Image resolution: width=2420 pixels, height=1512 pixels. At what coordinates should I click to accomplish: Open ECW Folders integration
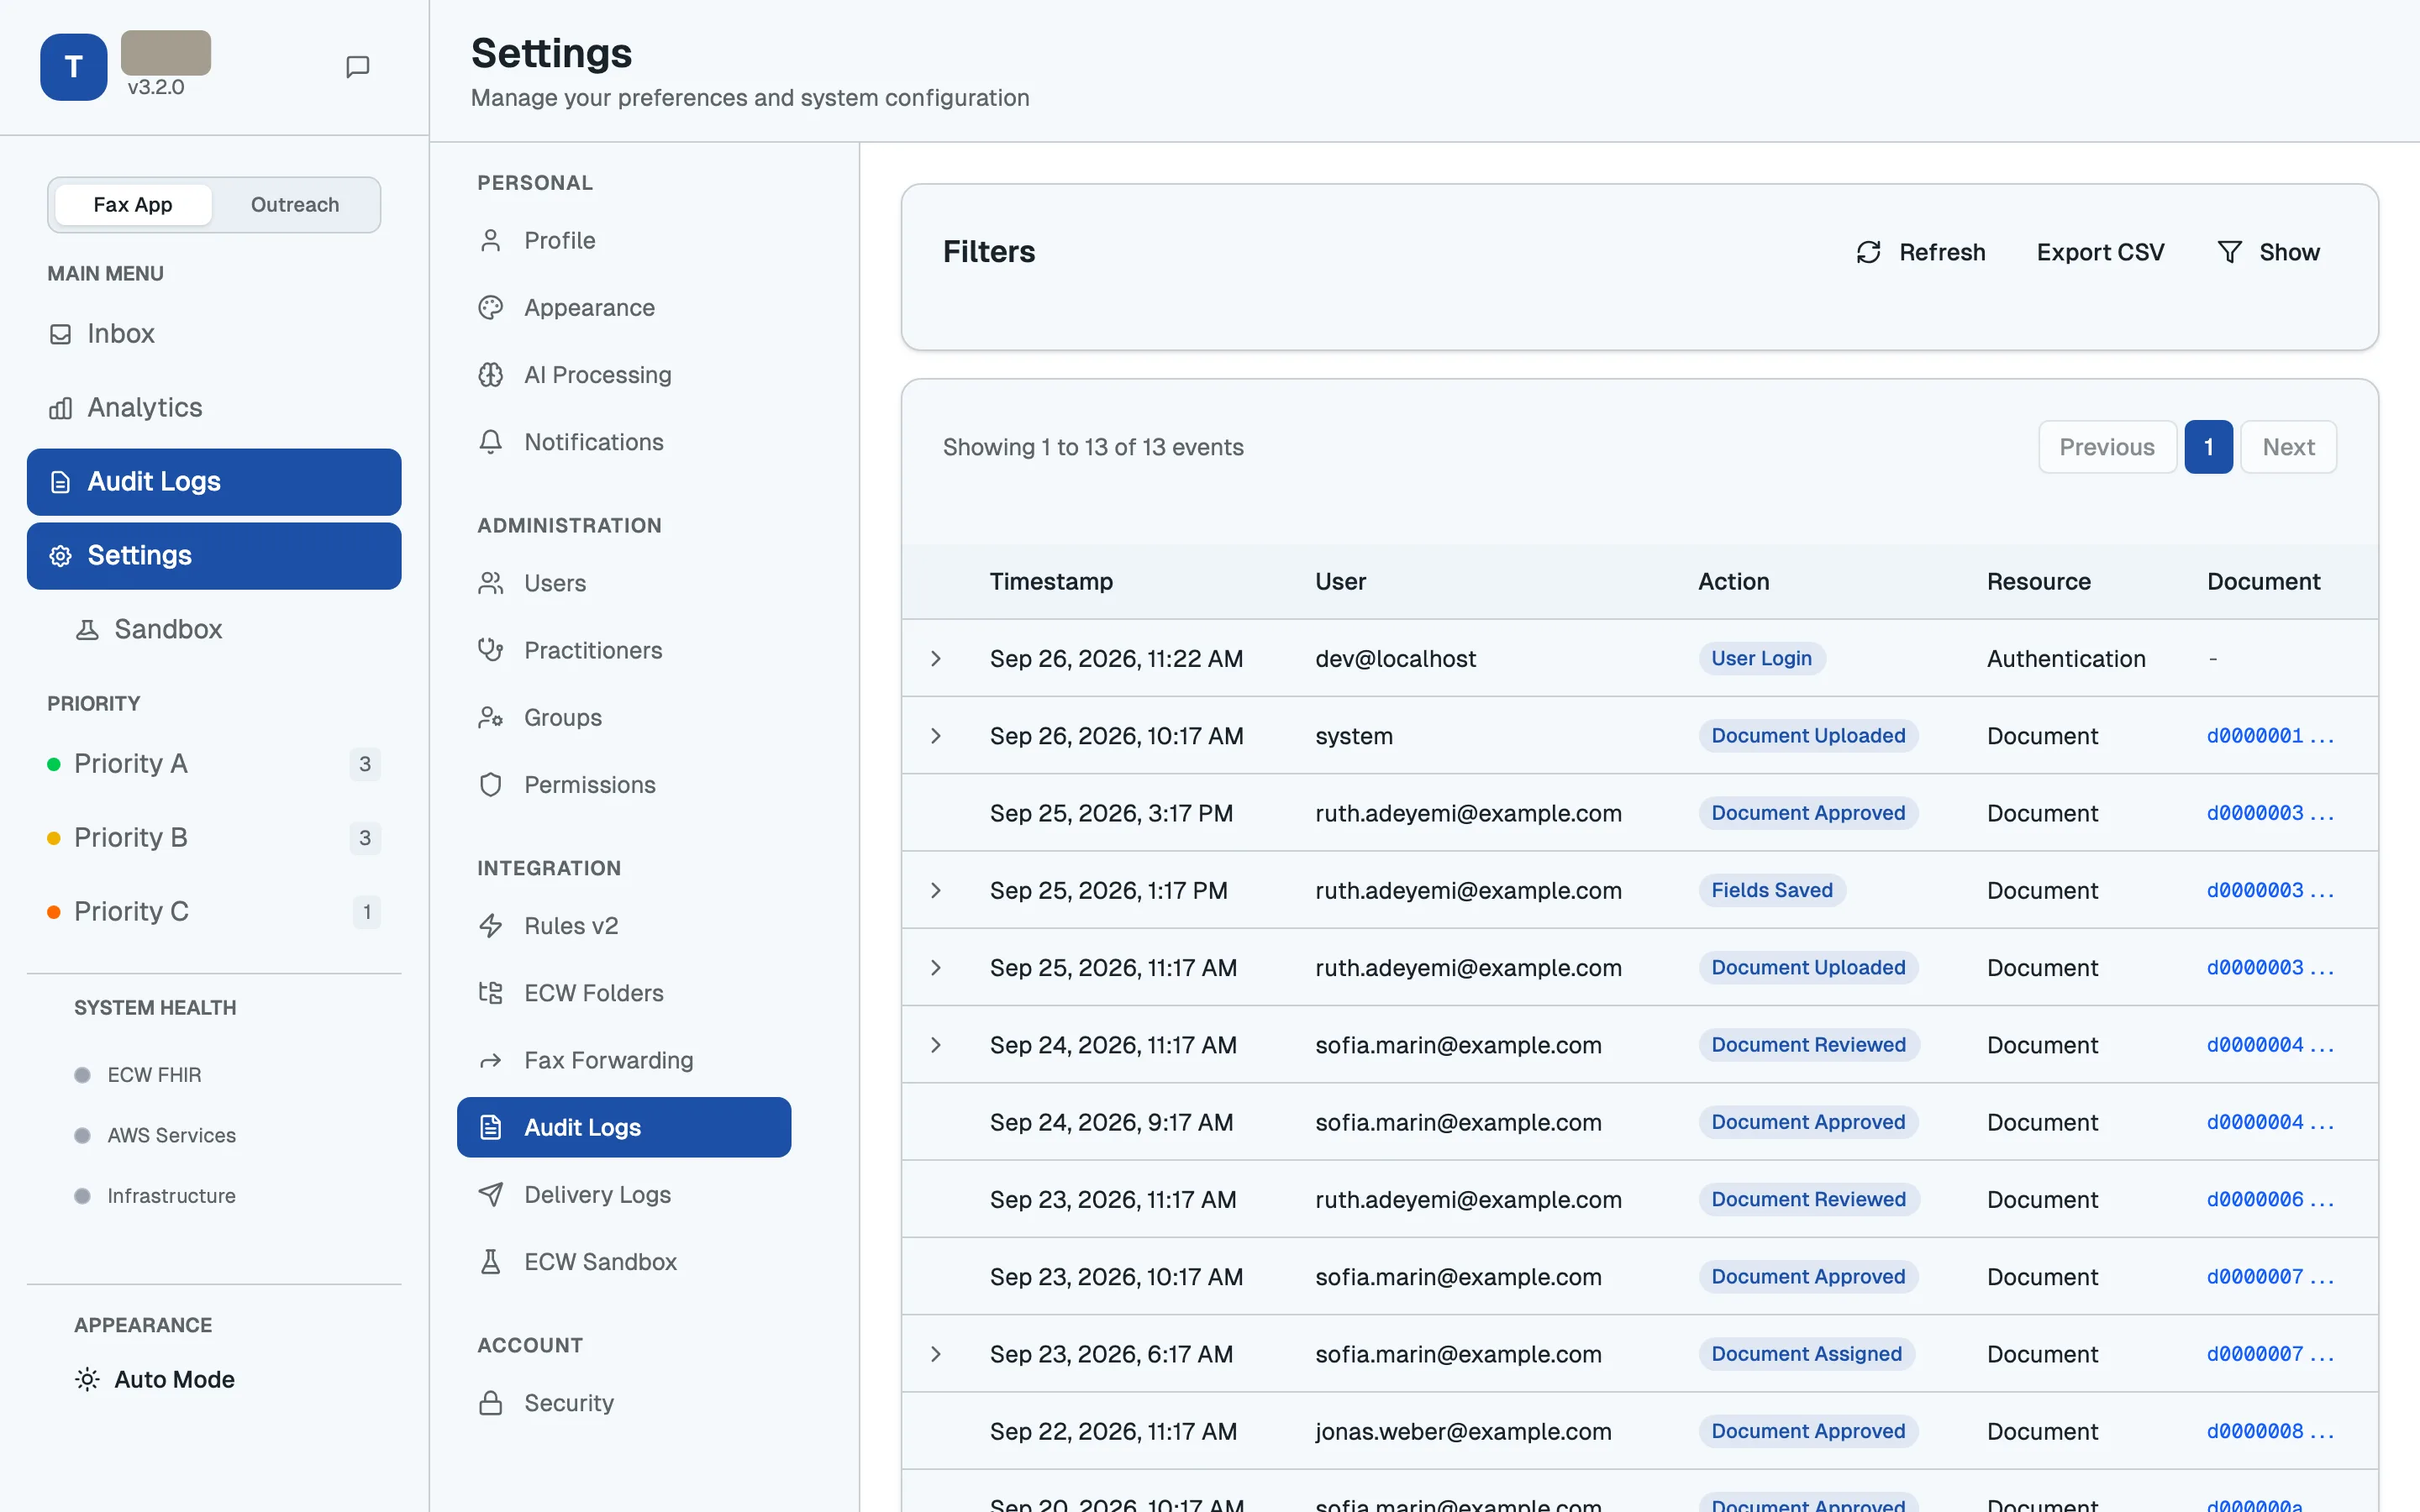[x=624, y=993]
